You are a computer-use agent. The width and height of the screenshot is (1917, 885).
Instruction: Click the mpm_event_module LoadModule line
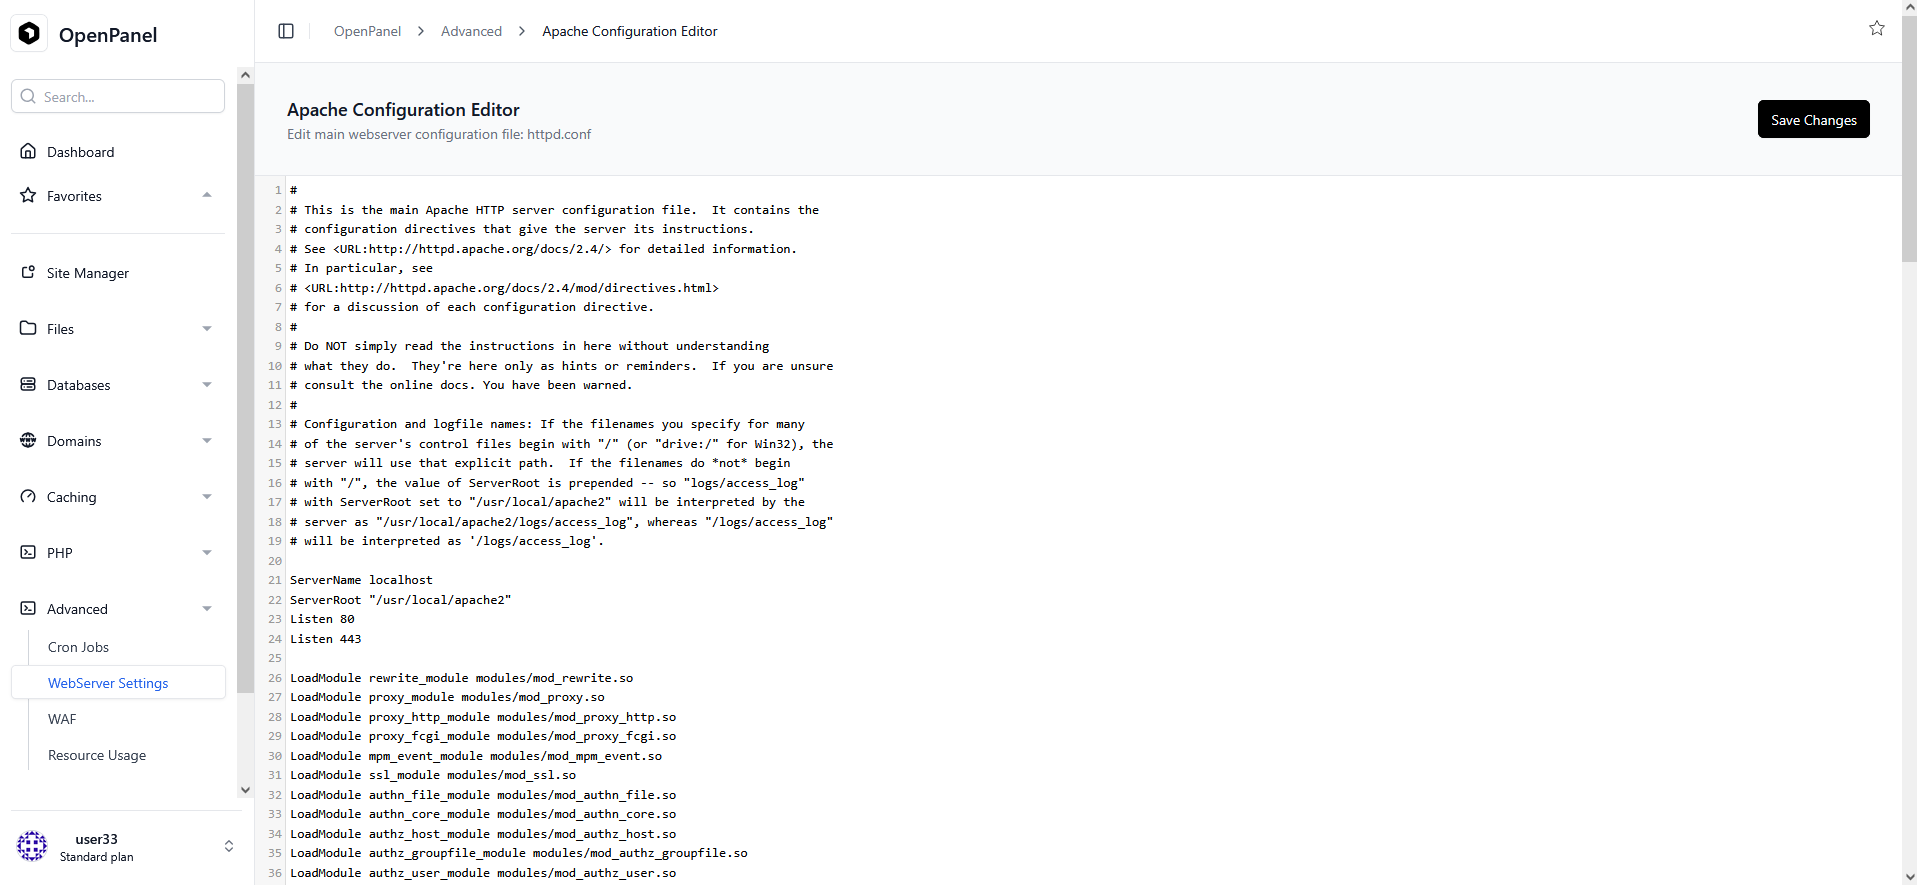[476, 756]
